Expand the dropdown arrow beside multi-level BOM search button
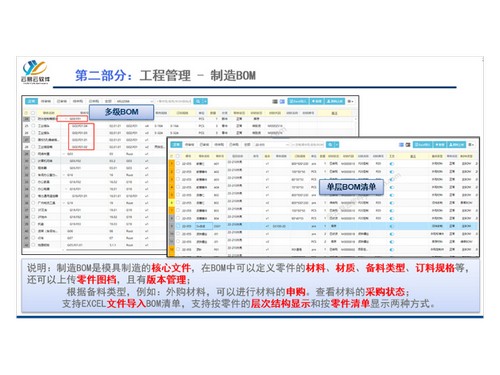500x375 pixels. [205, 101]
